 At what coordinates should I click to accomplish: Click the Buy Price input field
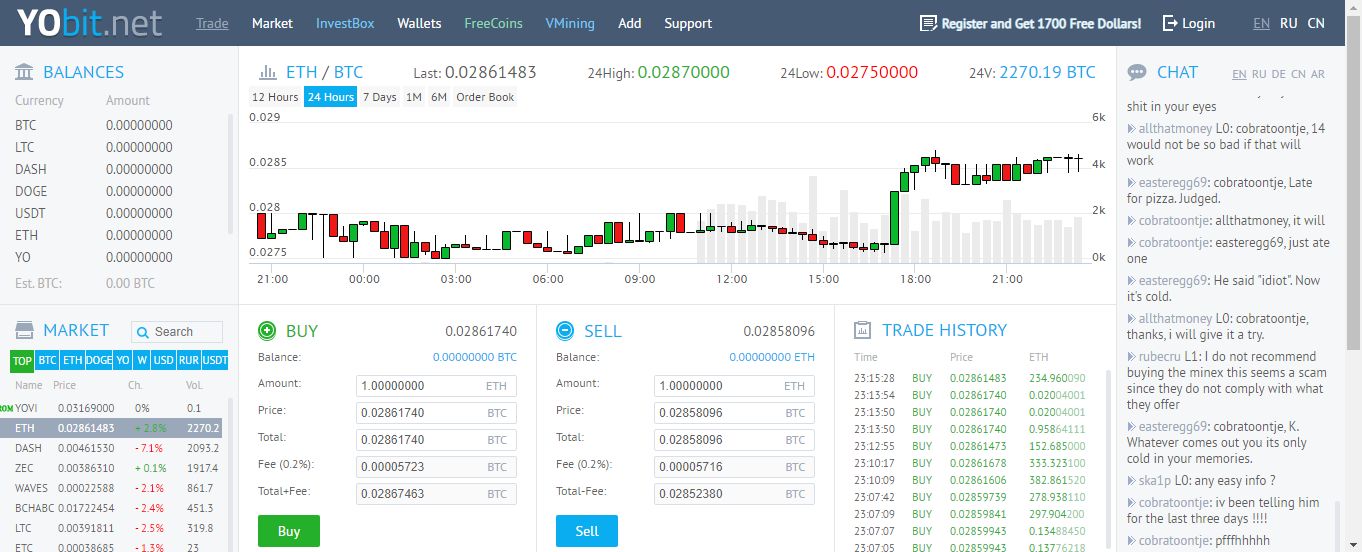(436, 413)
